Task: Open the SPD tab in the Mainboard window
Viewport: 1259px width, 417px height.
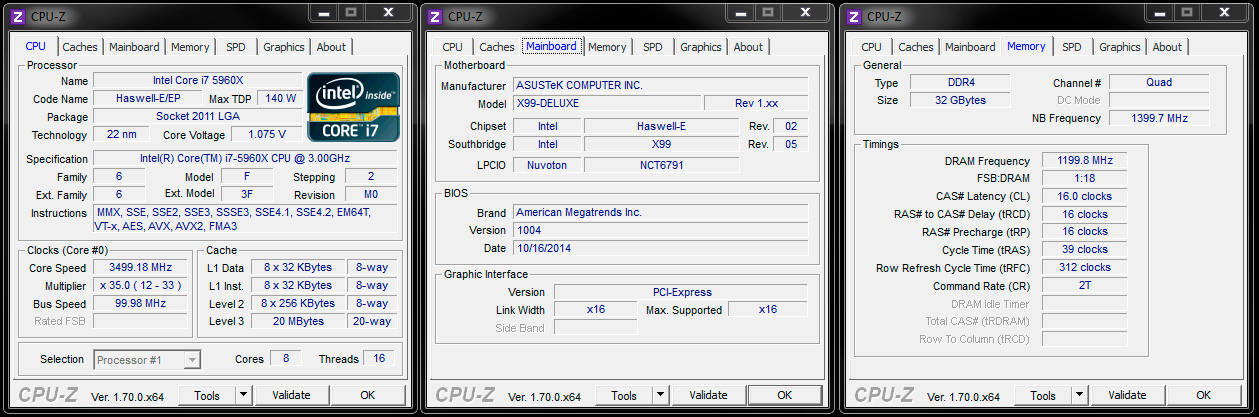Action: (x=653, y=47)
